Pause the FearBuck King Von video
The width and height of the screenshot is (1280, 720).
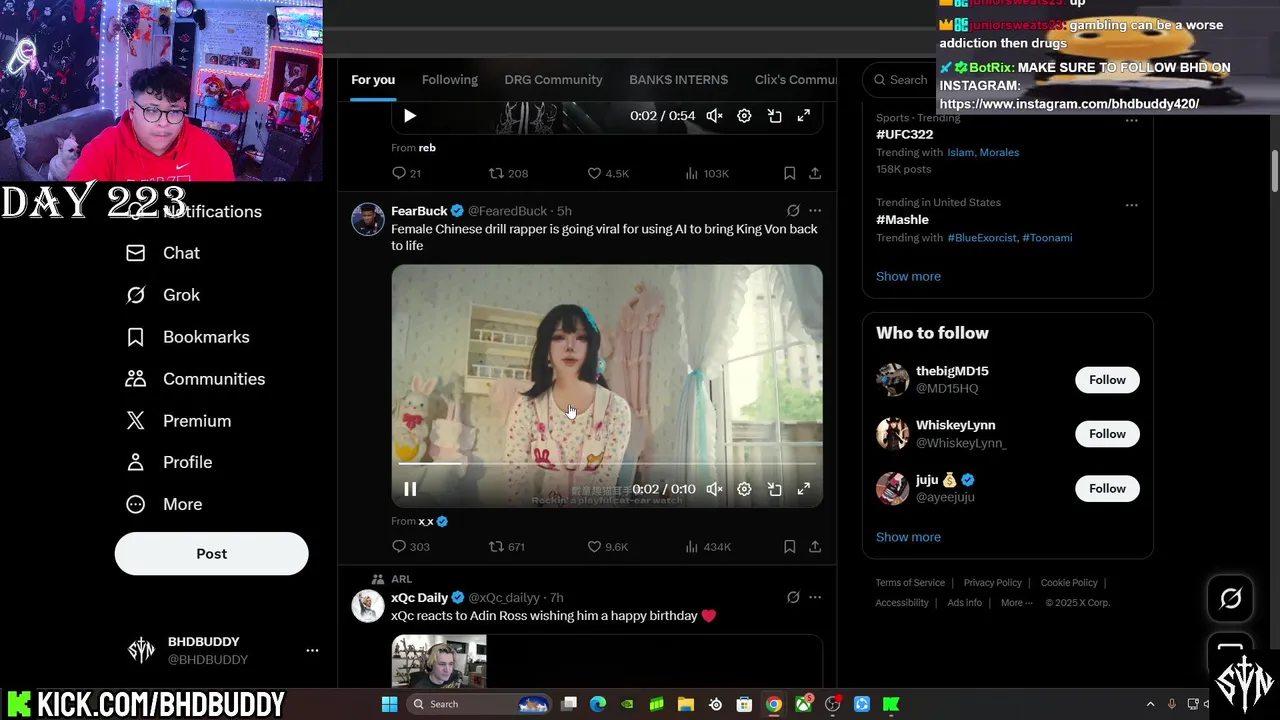(x=410, y=489)
